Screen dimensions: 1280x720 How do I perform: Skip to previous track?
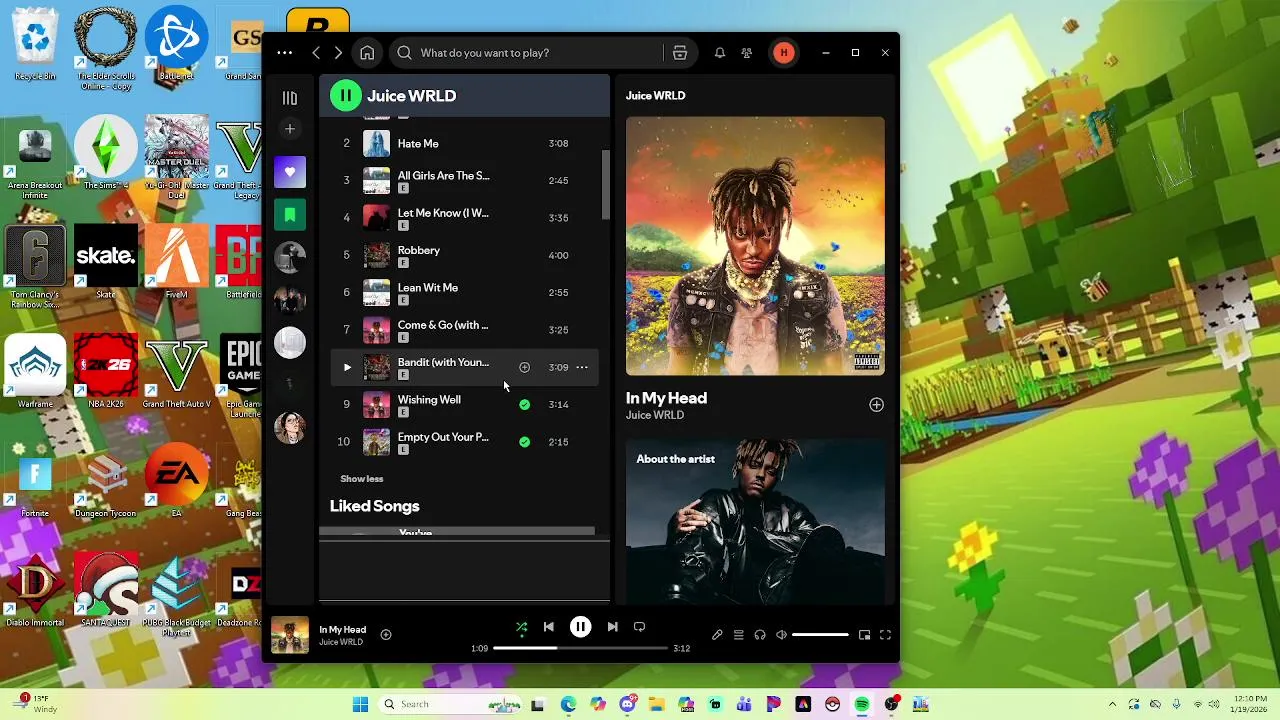[548, 627]
